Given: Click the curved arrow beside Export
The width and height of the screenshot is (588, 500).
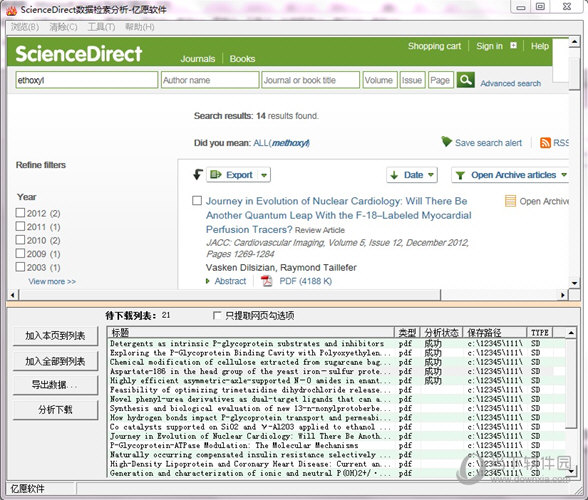Looking at the screenshot, I should coord(198,174).
